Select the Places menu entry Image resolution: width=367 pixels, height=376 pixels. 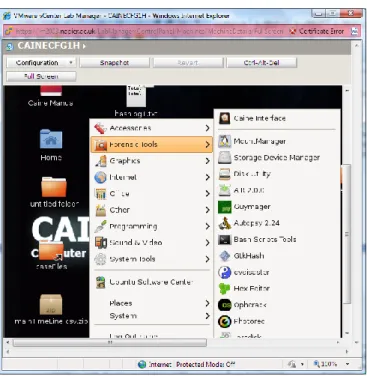click(x=152, y=303)
